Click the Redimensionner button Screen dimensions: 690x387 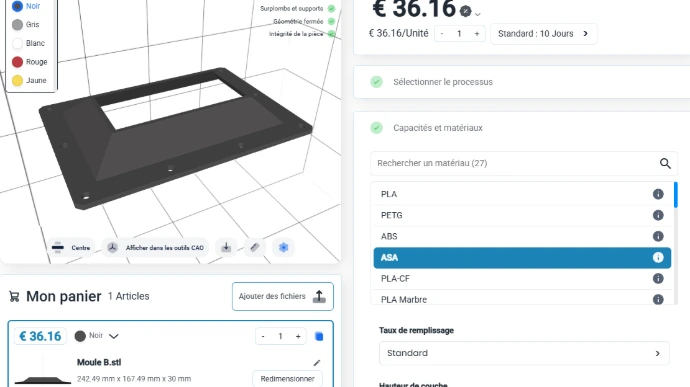tap(287, 379)
